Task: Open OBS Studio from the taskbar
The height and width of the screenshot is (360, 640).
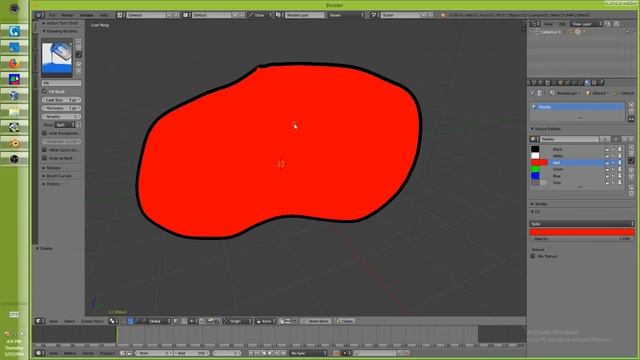Action: click(14, 159)
